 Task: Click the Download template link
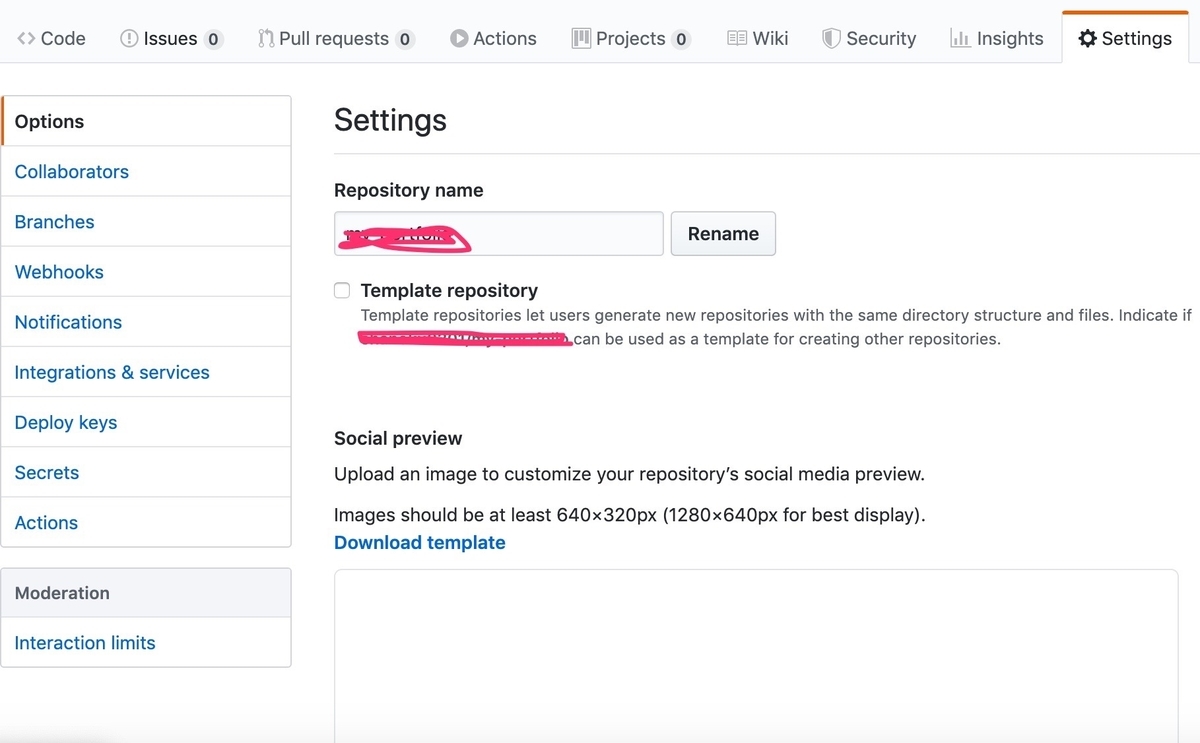click(x=420, y=543)
